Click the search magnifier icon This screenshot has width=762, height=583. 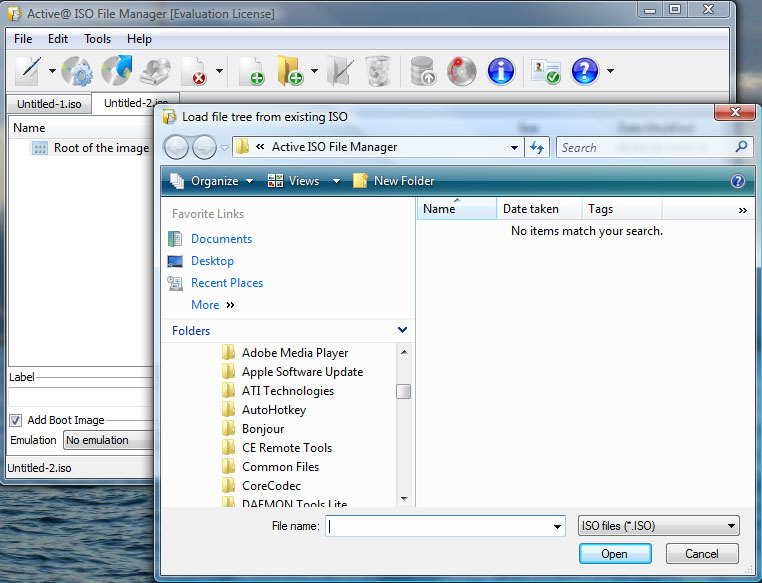[741, 147]
